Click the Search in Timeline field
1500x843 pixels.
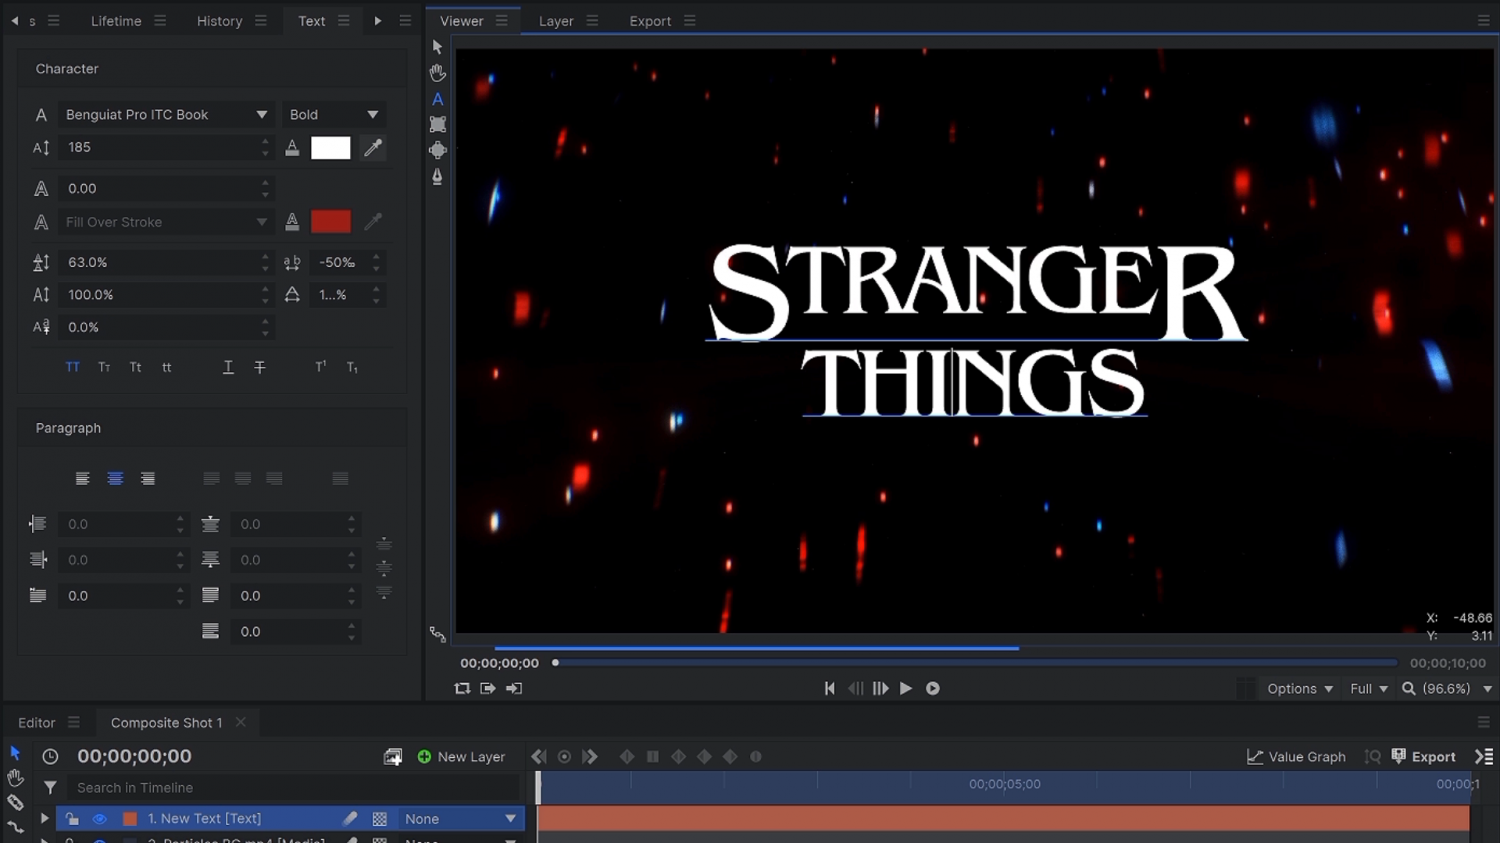tap(290, 788)
